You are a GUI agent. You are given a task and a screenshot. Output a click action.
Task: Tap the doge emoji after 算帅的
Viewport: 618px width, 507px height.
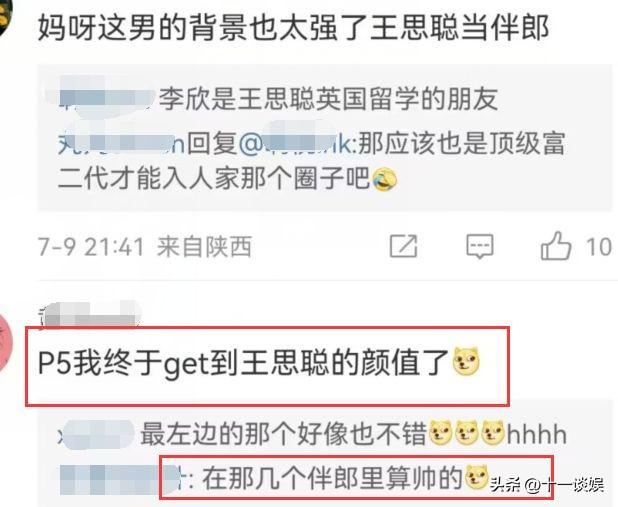click(477, 477)
